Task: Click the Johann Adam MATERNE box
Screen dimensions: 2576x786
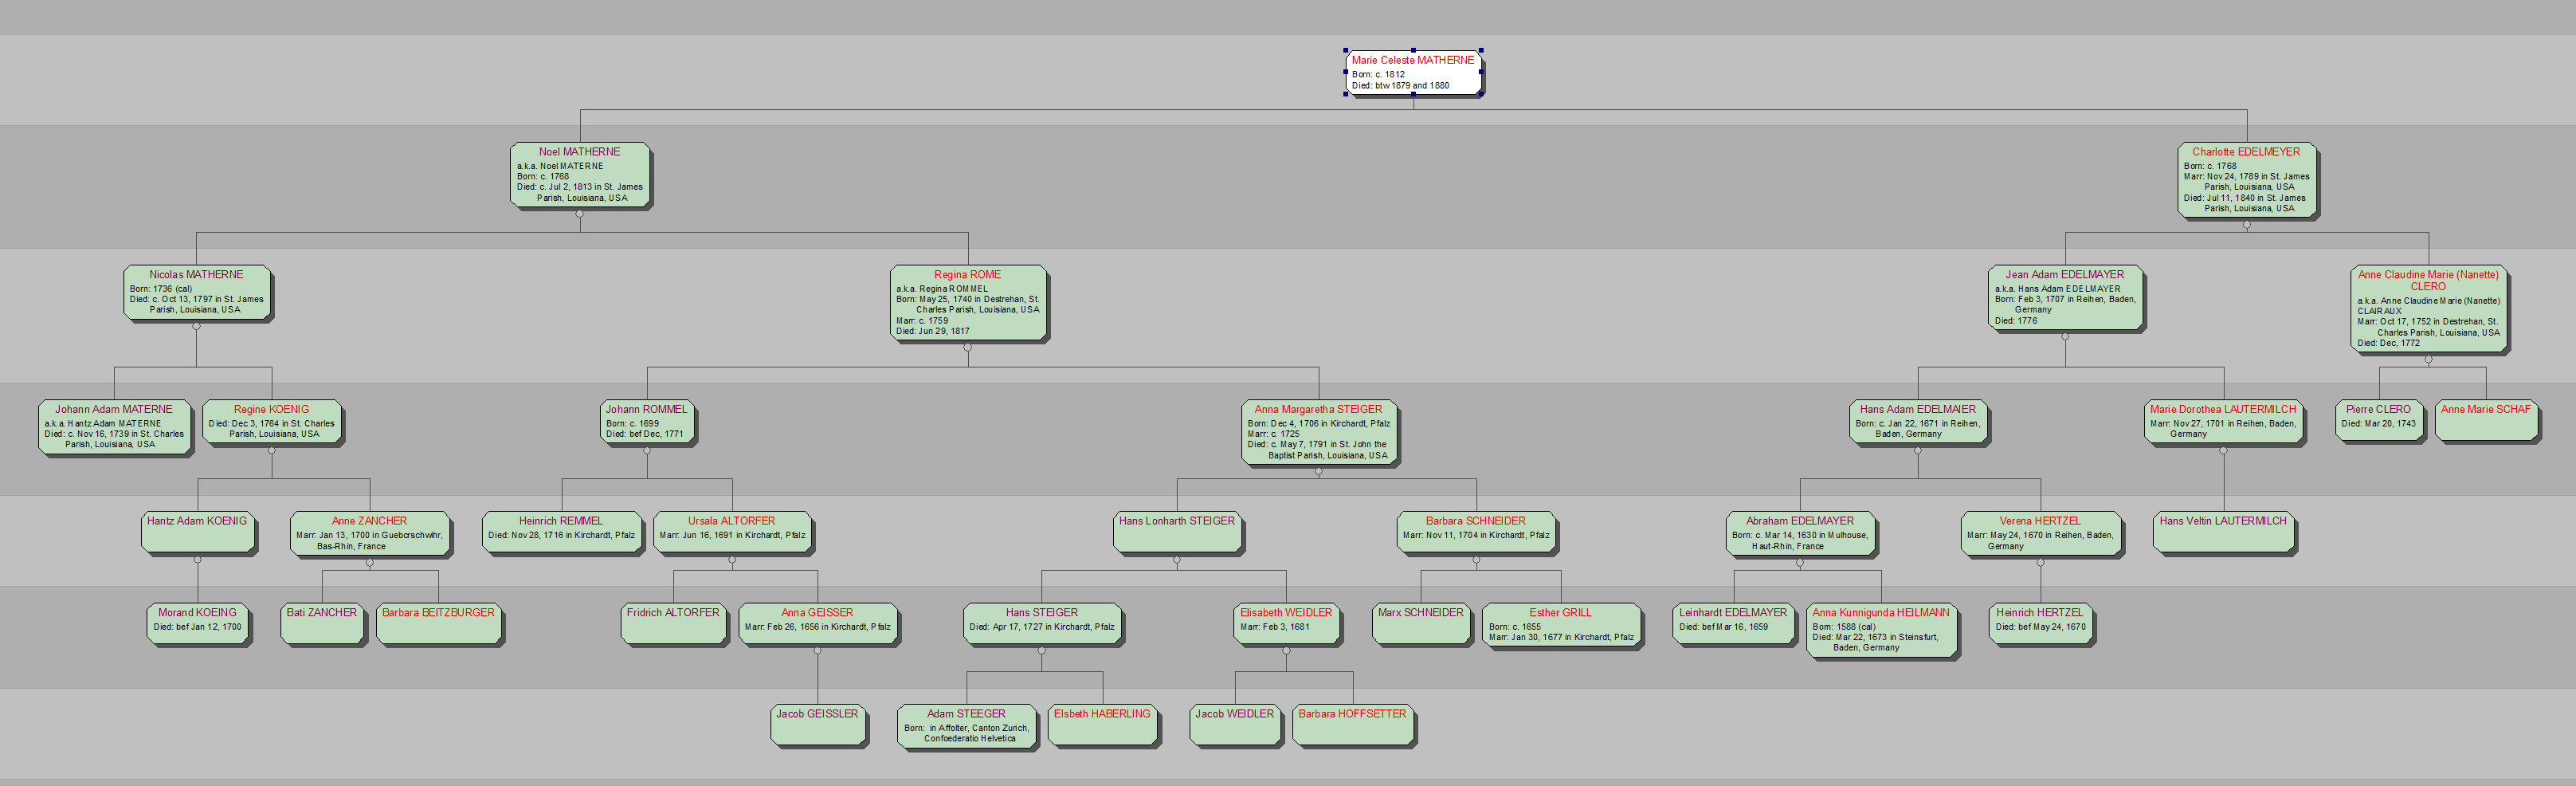Action: [114, 427]
